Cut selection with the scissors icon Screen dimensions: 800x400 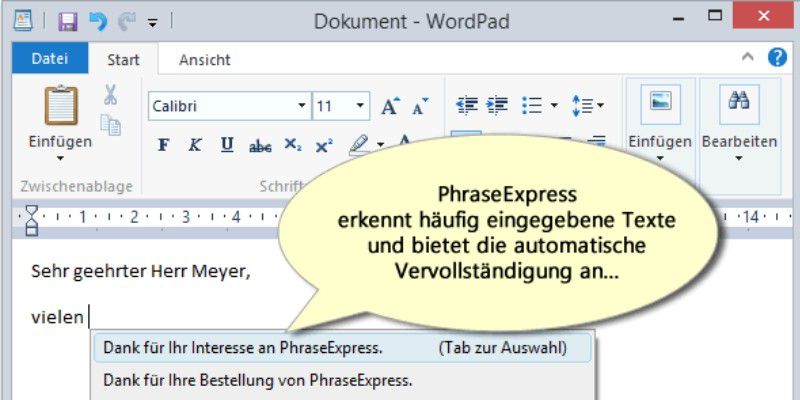tap(110, 94)
